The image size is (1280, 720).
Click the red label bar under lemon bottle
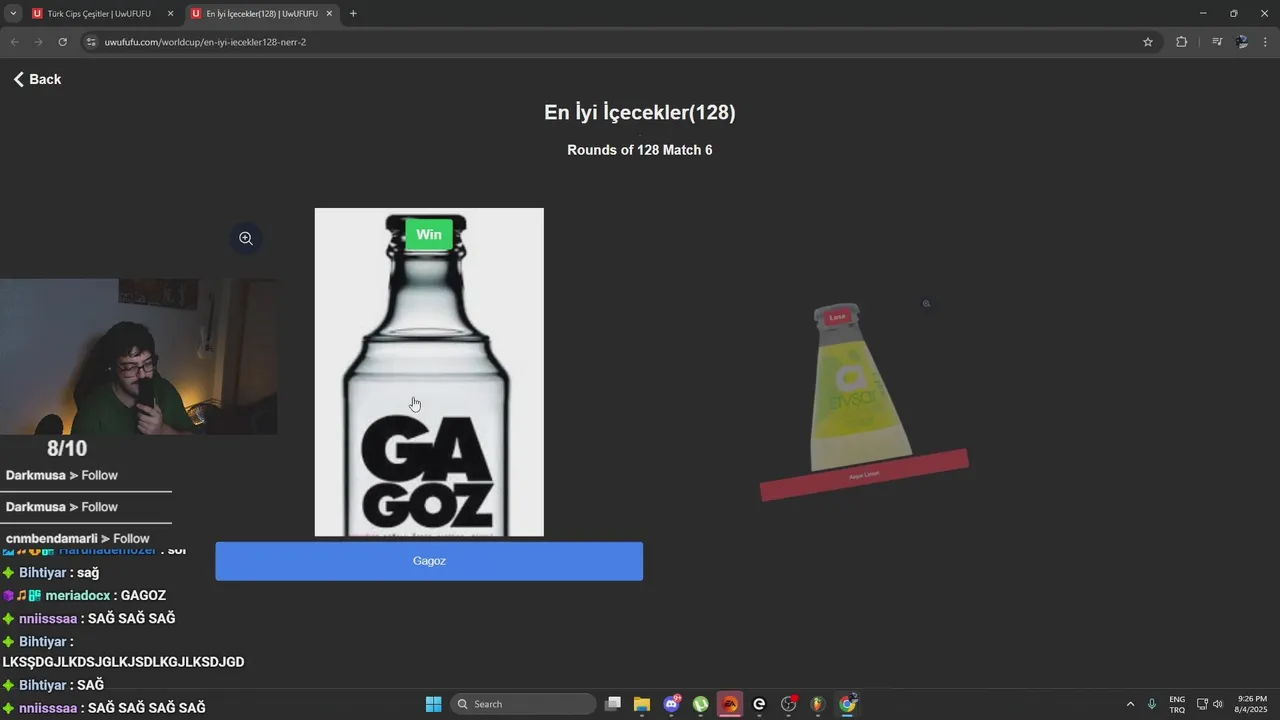click(x=864, y=475)
